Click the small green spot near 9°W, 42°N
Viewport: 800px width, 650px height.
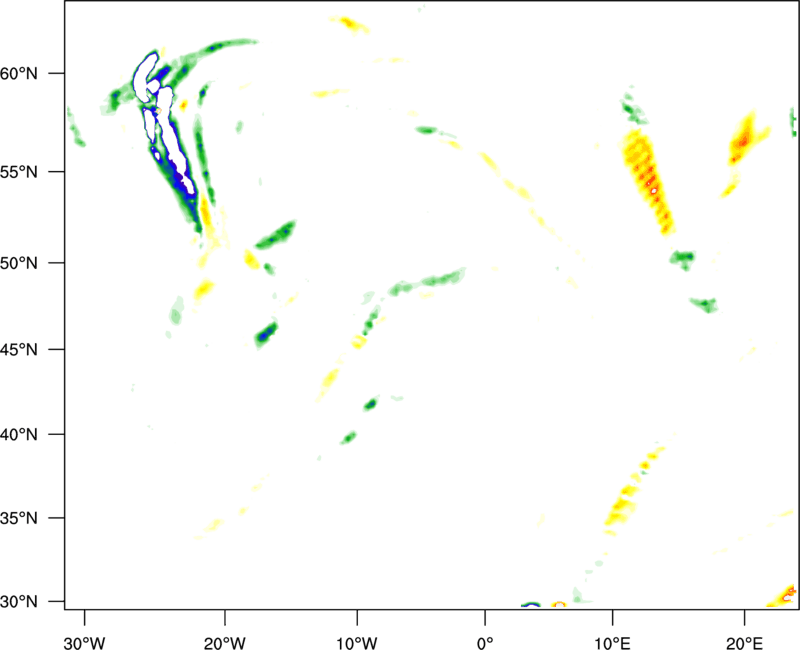click(x=371, y=404)
